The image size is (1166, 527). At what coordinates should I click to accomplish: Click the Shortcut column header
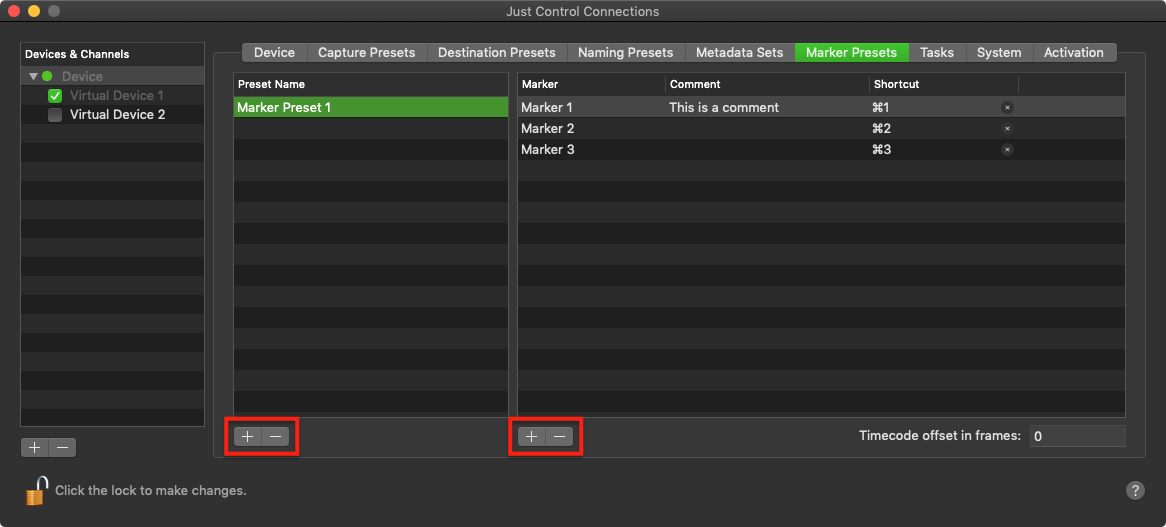coord(944,84)
